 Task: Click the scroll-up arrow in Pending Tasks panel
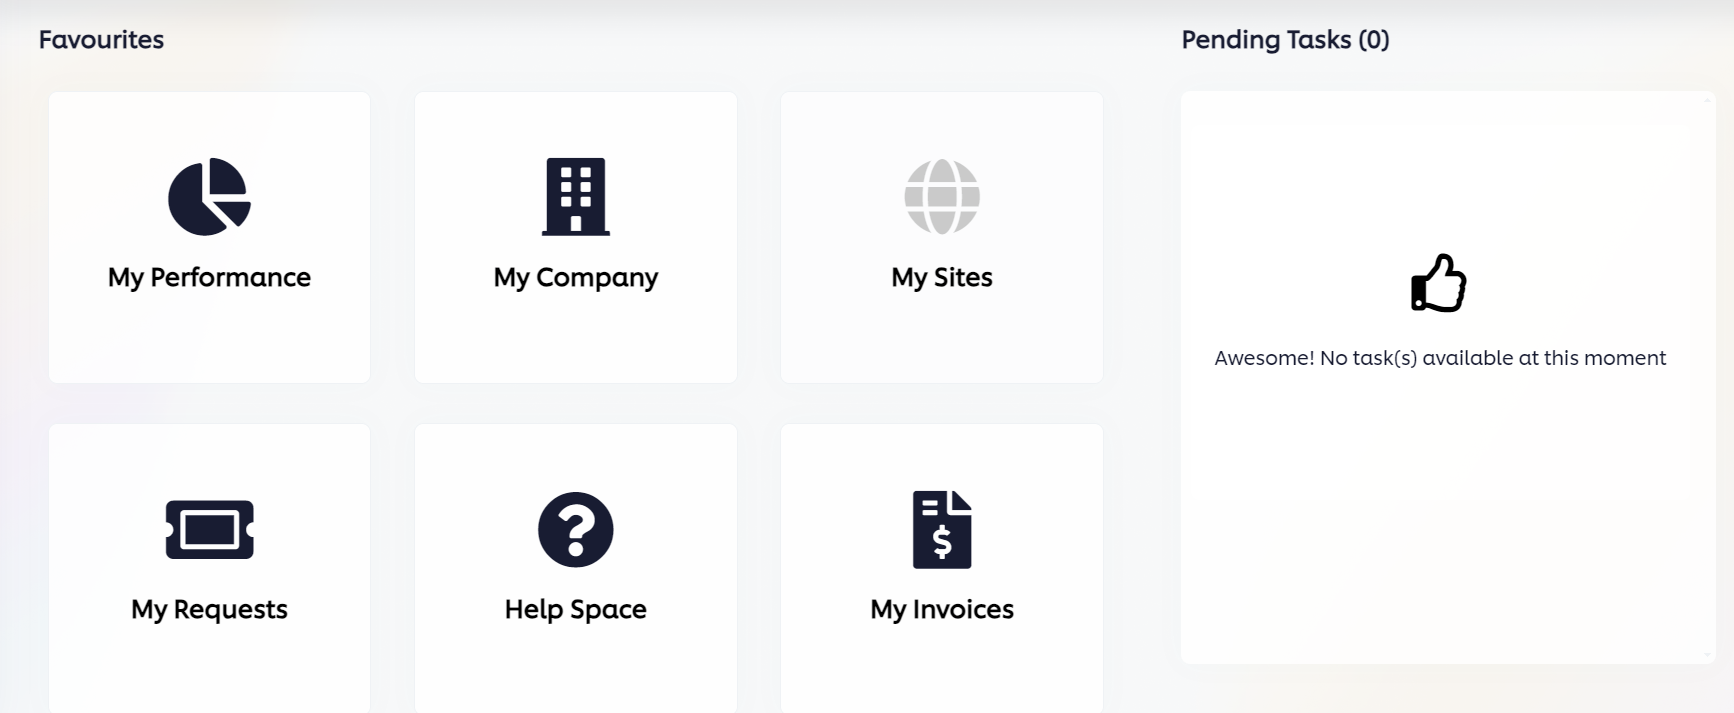(x=1708, y=99)
